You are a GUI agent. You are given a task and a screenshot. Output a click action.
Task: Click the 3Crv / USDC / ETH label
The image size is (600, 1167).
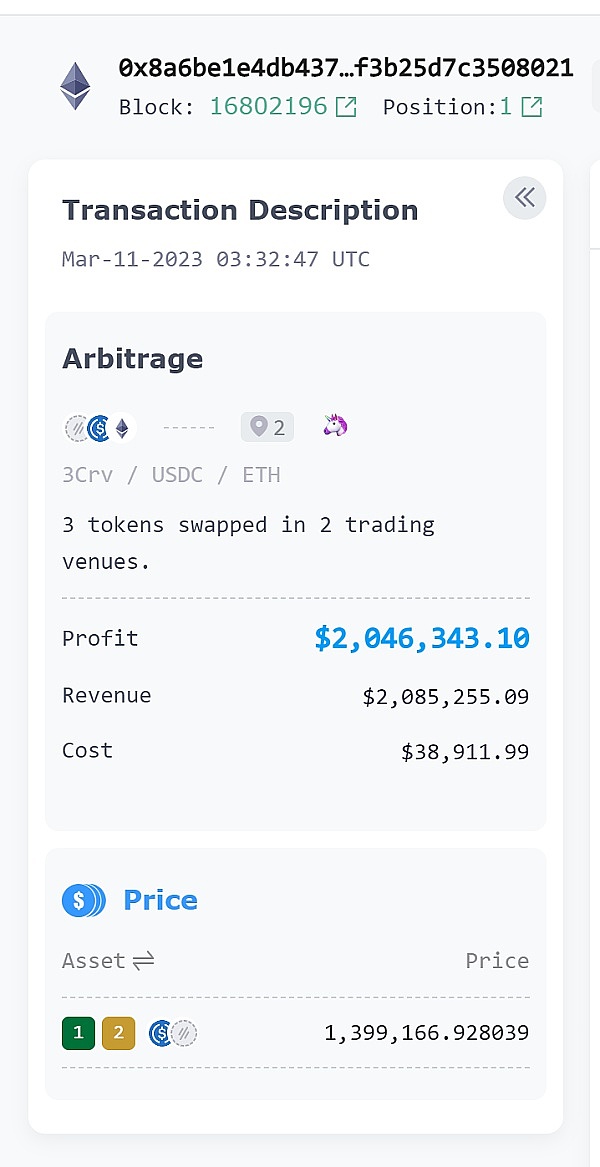(x=171, y=474)
